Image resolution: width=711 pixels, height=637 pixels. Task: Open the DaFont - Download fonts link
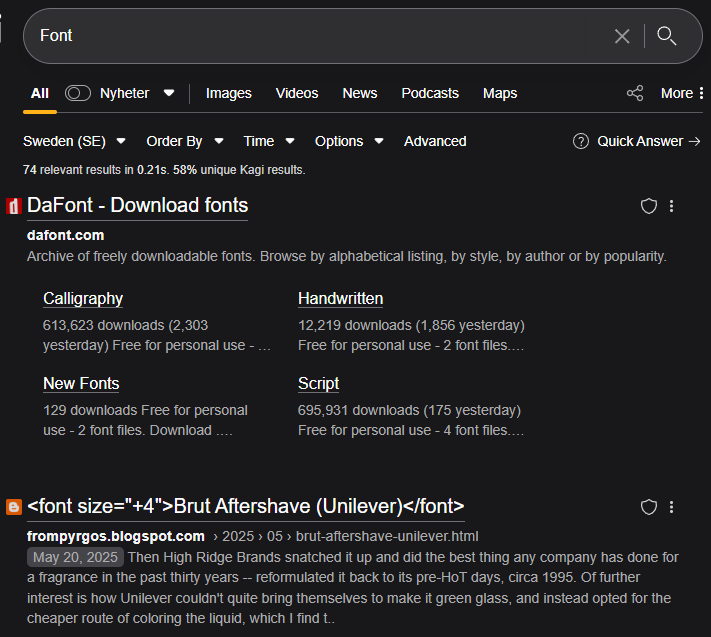click(x=137, y=205)
